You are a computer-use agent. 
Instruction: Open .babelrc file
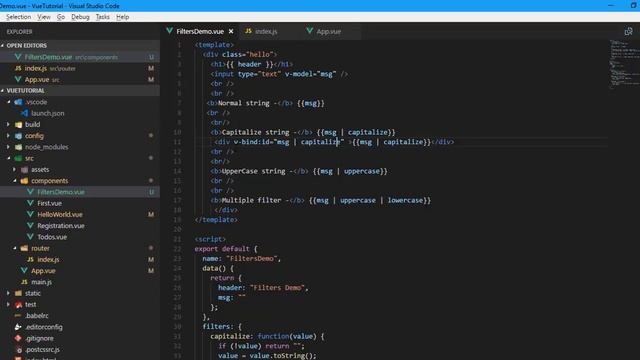click(37, 316)
